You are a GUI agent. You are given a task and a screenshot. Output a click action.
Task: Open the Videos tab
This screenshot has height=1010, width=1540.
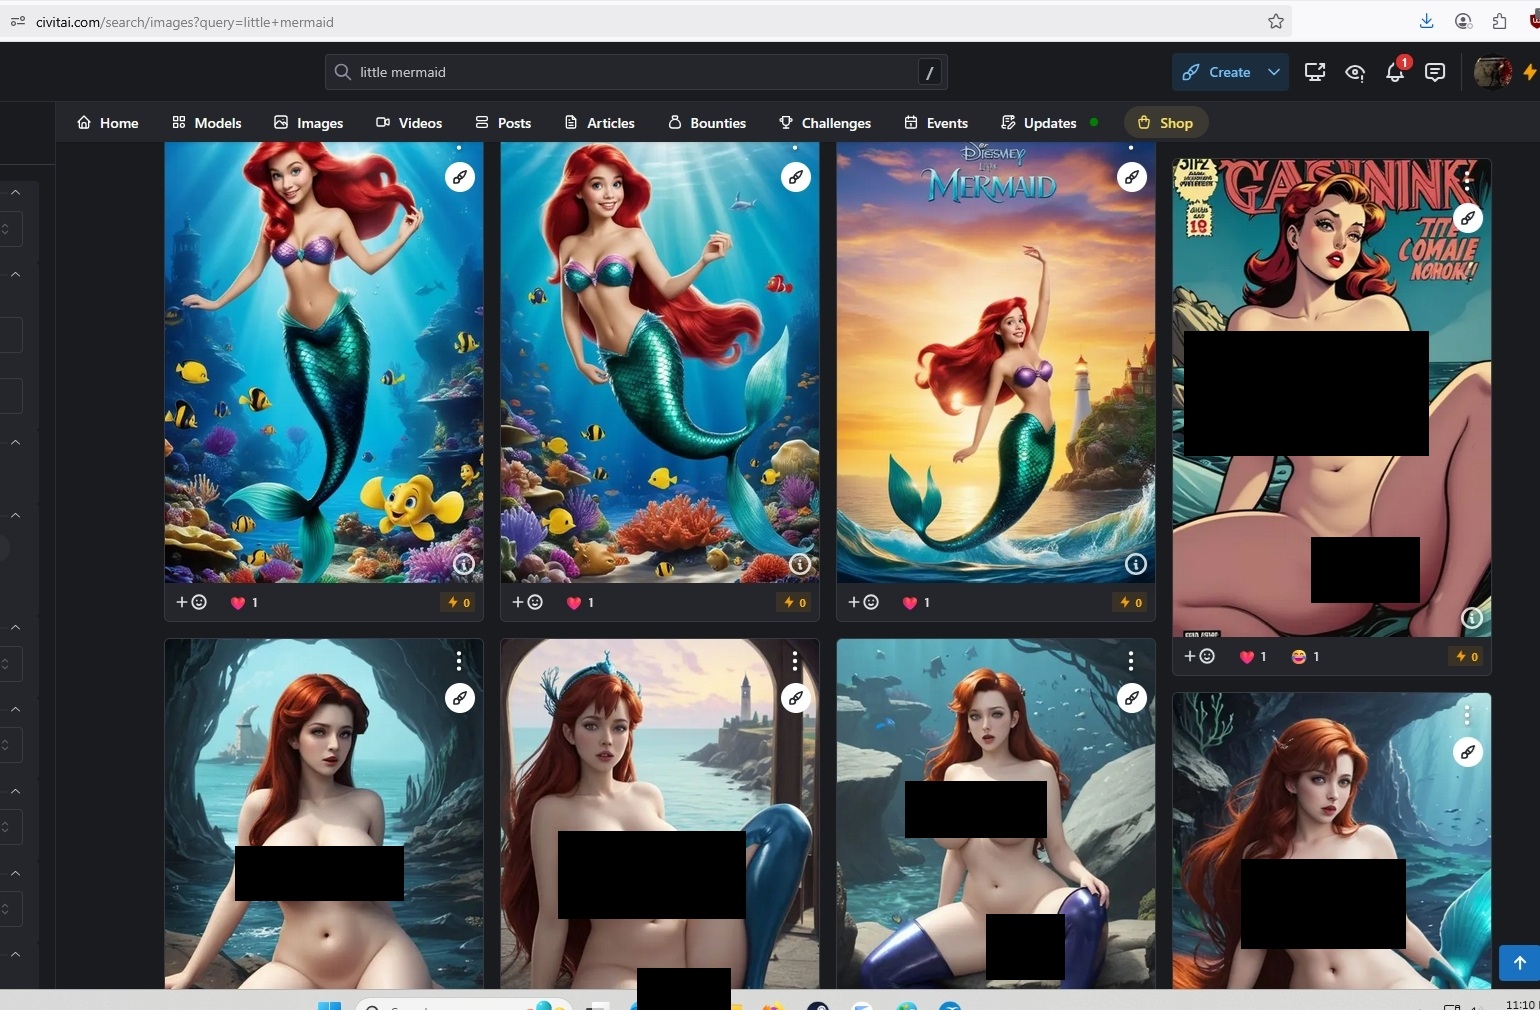409,123
